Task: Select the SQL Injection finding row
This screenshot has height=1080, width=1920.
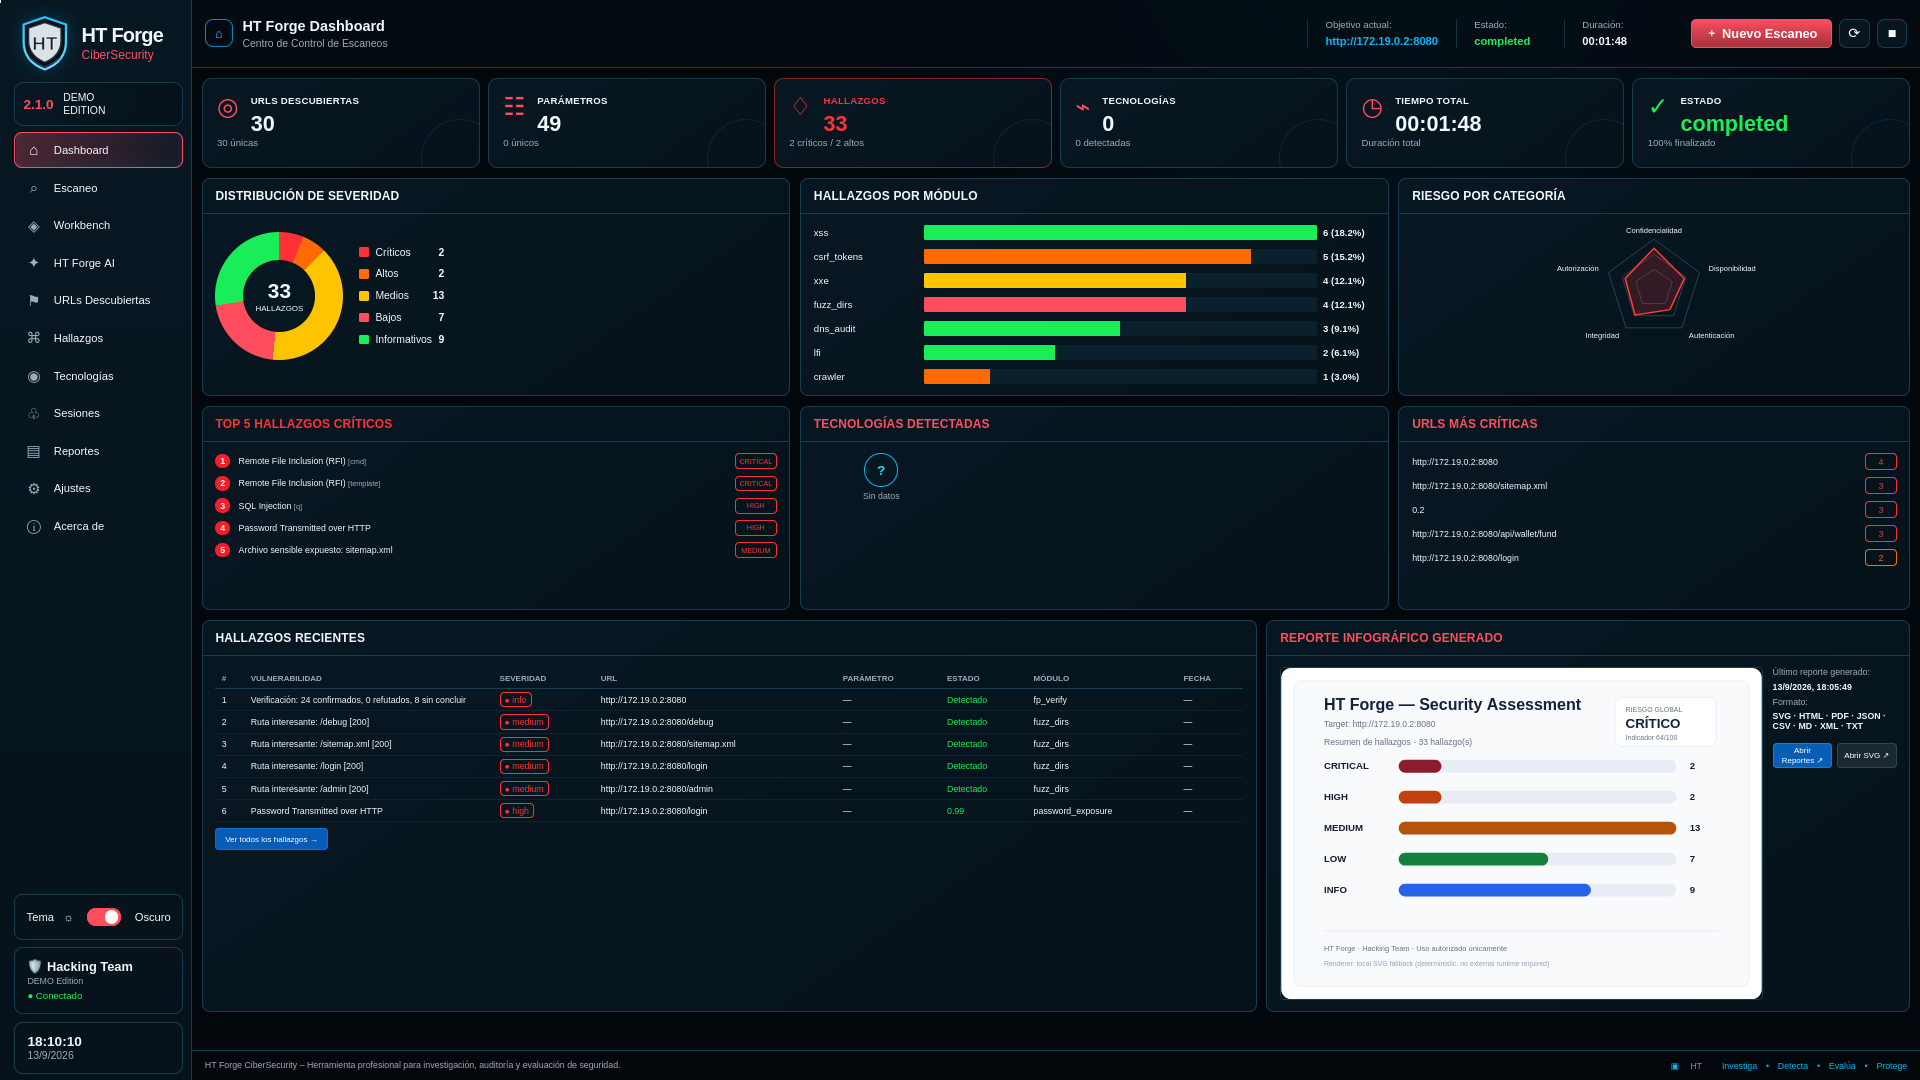Action: point(495,506)
